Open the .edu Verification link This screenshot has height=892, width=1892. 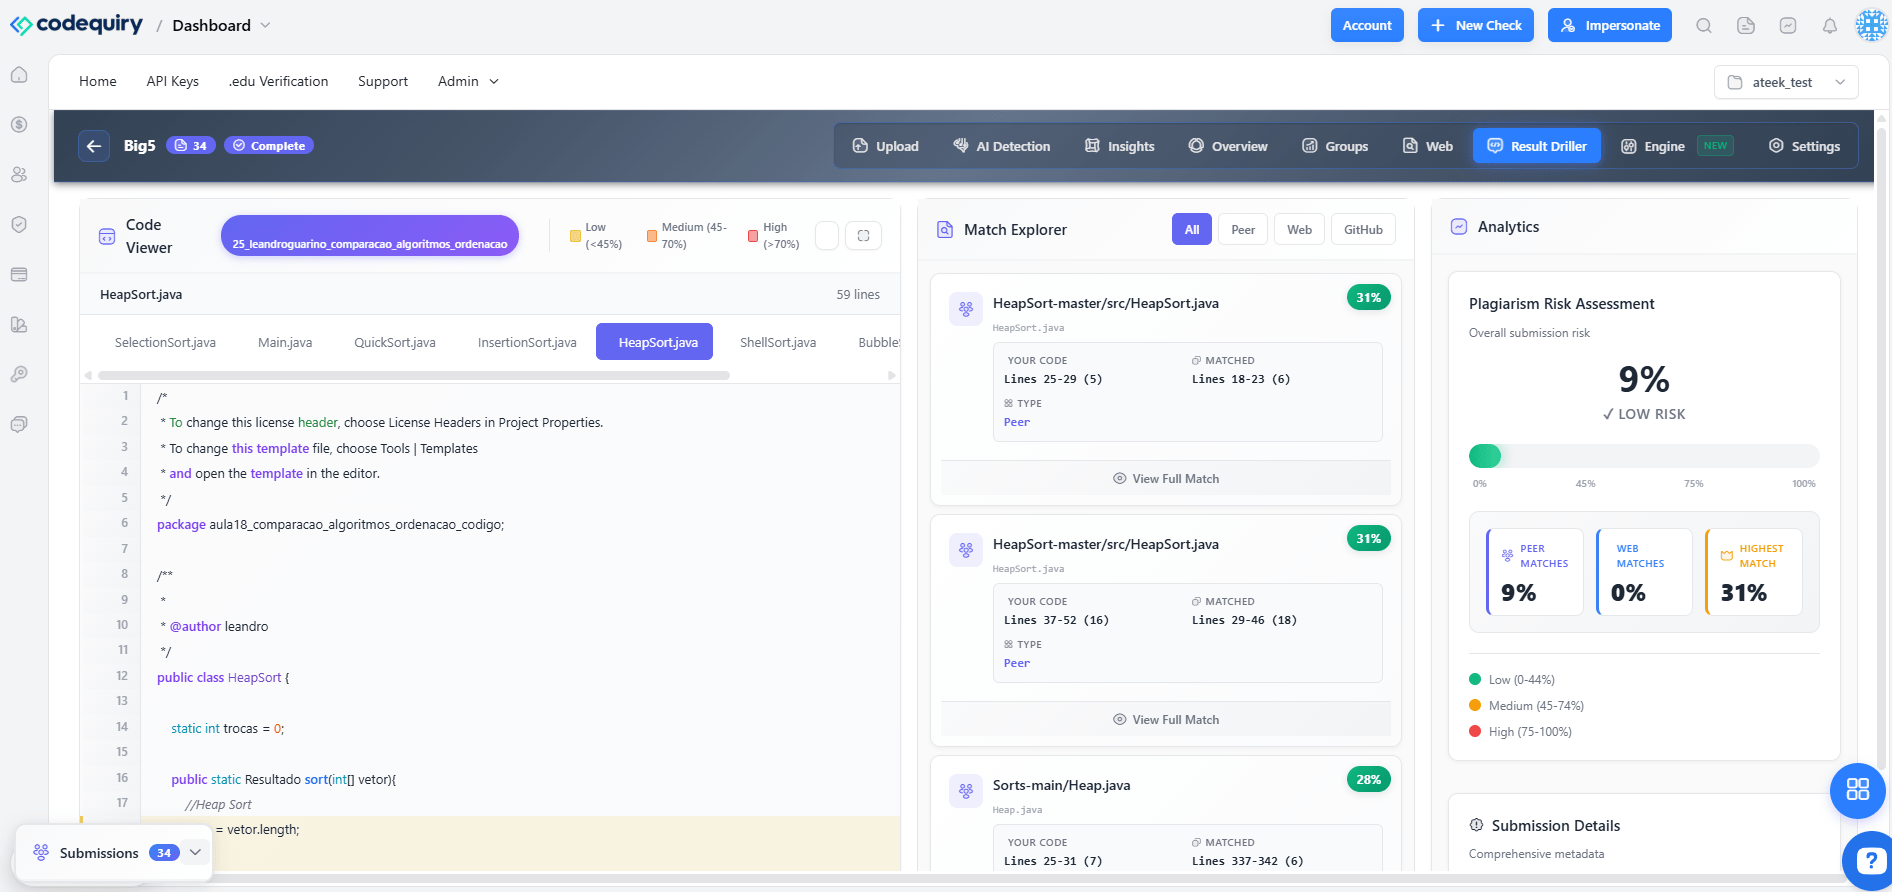tap(278, 81)
